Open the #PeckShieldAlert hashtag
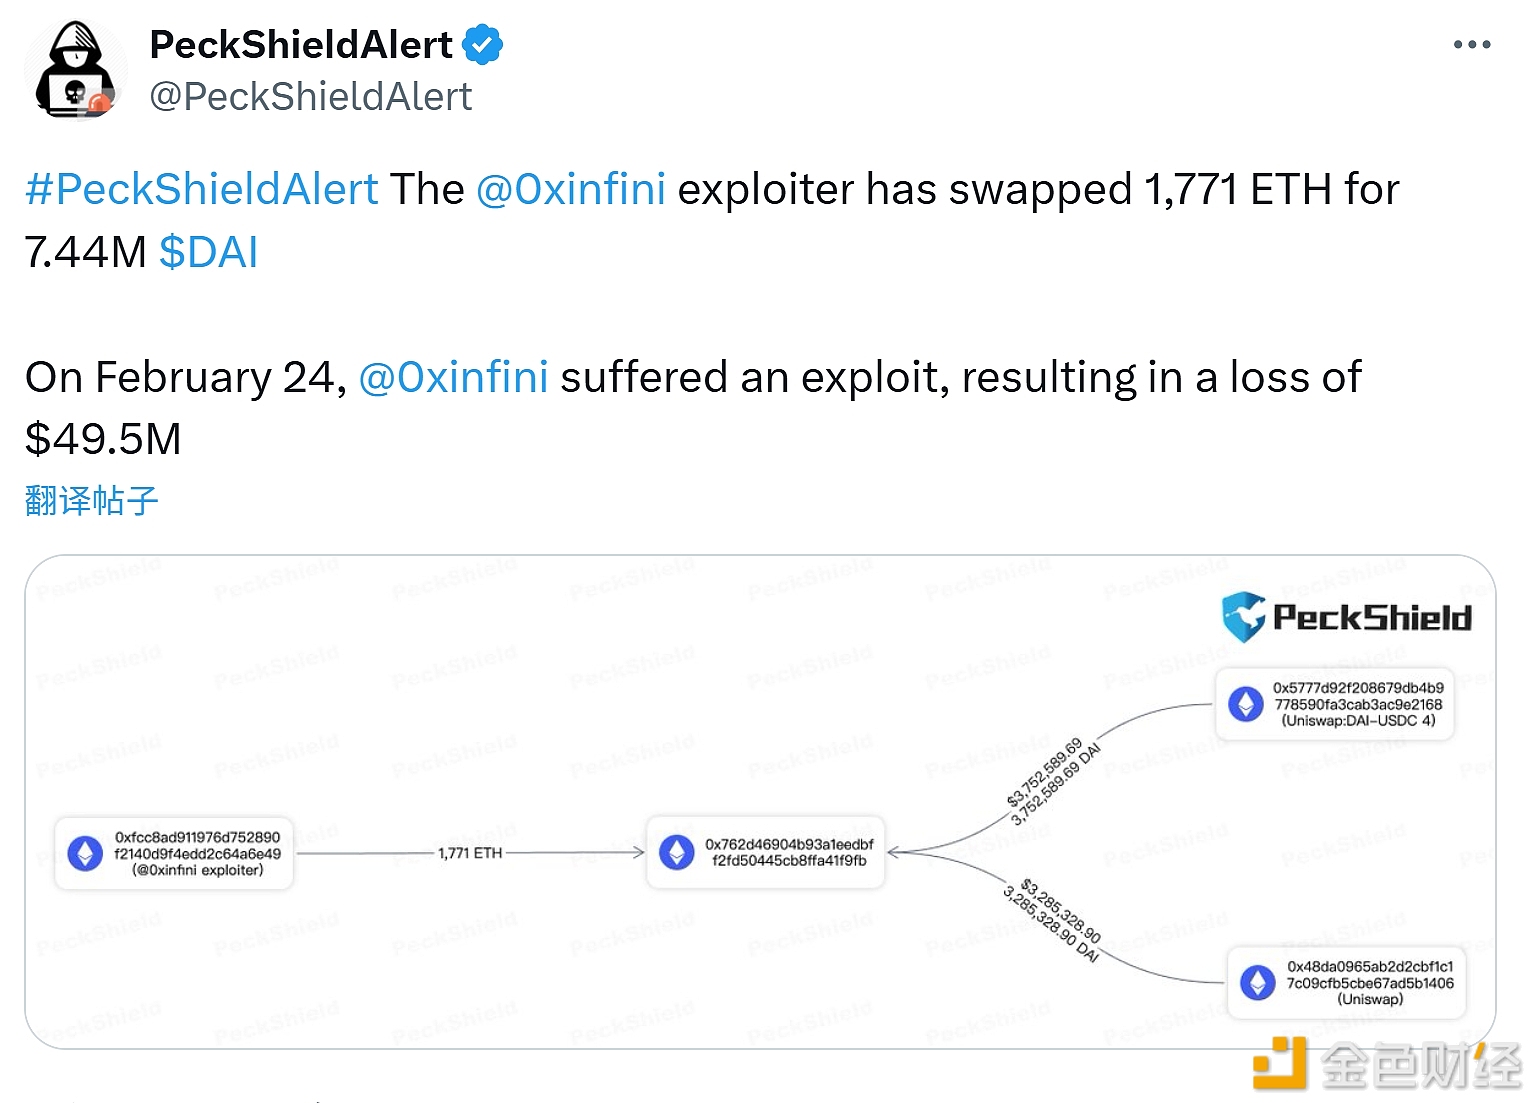The height and width of the screenshot is (1103, 1535). point(202,189)
